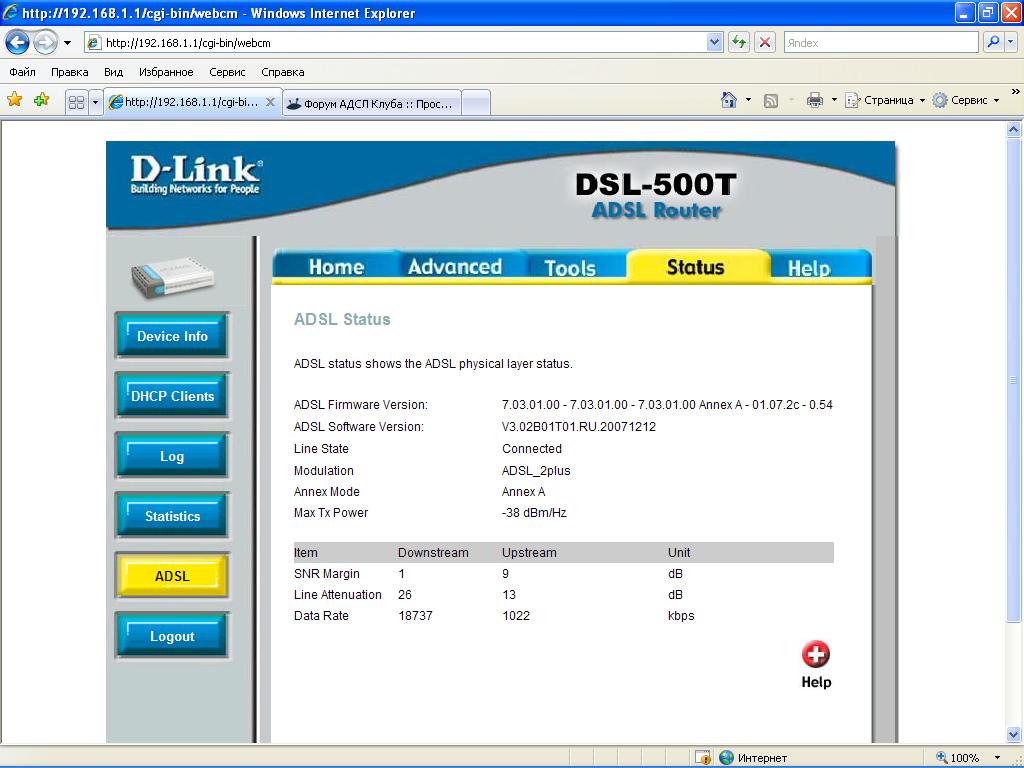Close the current 192.168.1.1 browser tab

click(270, 102)
